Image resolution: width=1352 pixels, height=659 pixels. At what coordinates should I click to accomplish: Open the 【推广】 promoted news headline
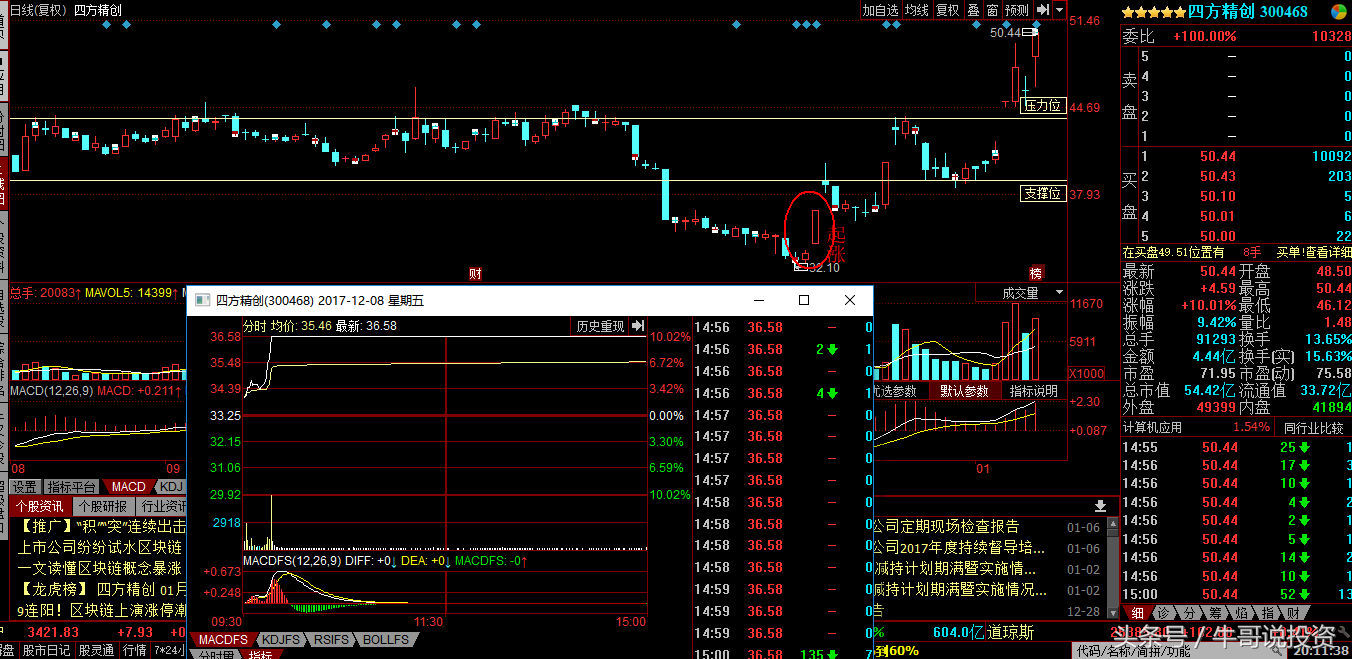(102, 526)
